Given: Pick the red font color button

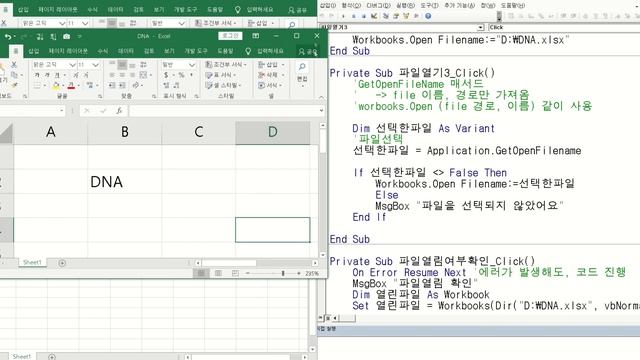Looking at the screenshot, I should (71, 85).
